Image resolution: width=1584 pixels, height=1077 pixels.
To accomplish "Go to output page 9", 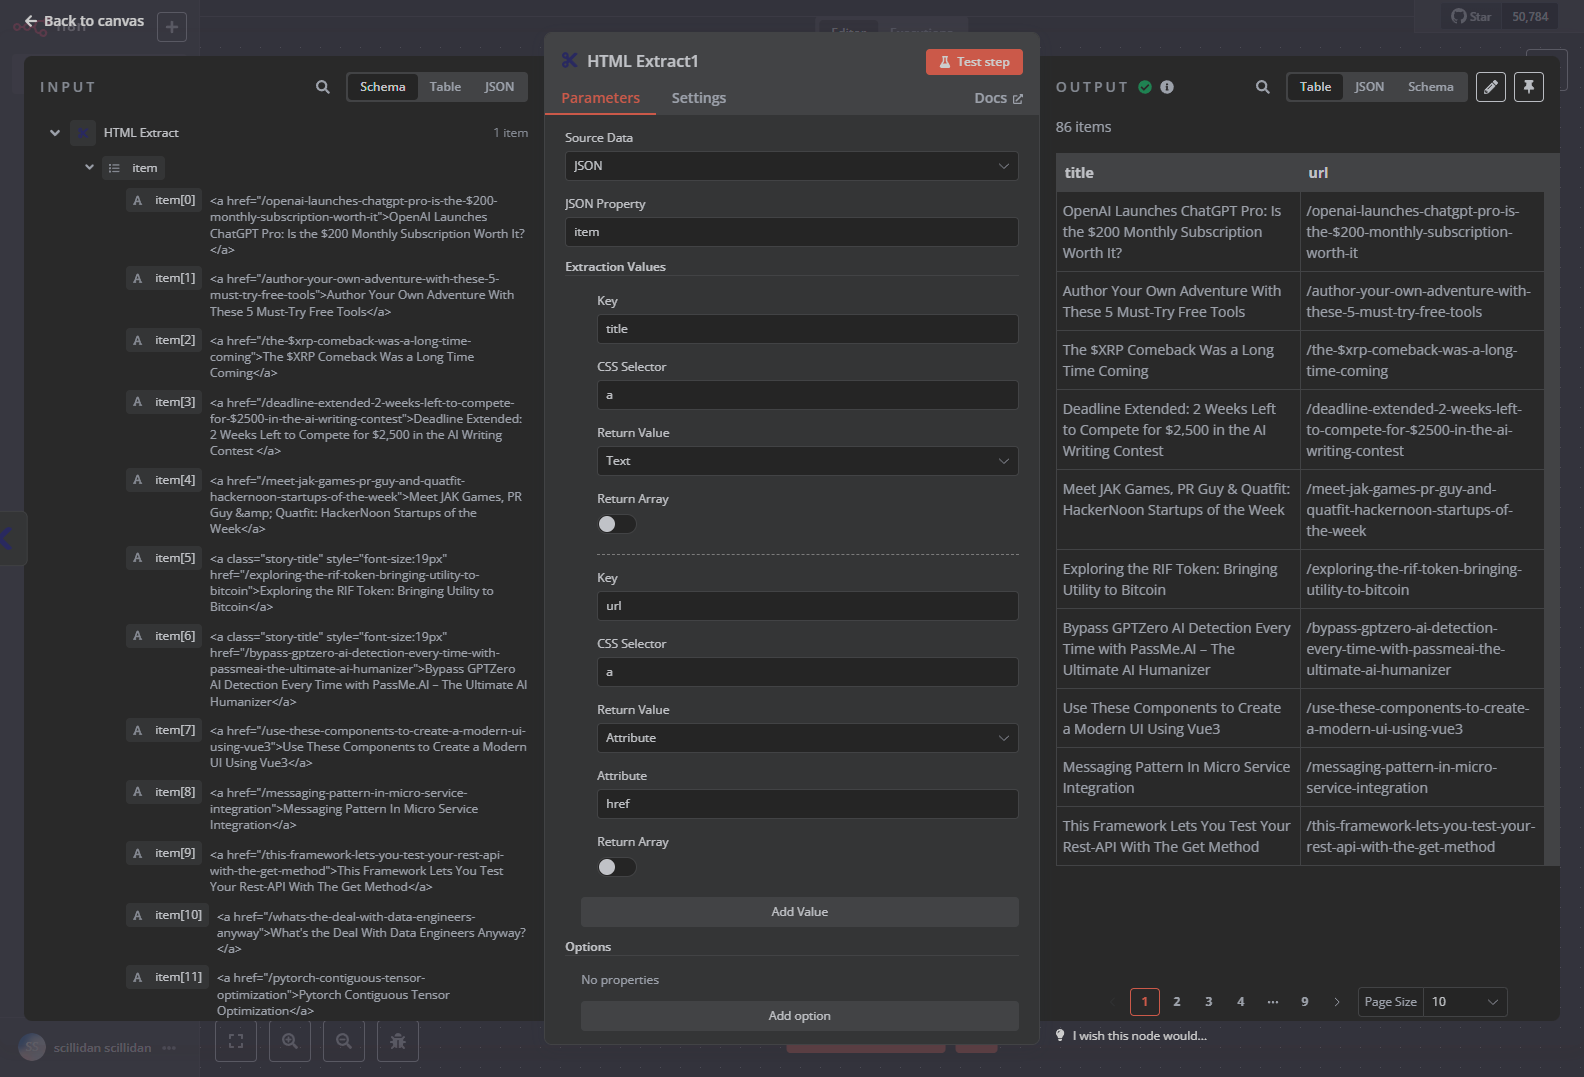I will (x=1305, y=1002).
